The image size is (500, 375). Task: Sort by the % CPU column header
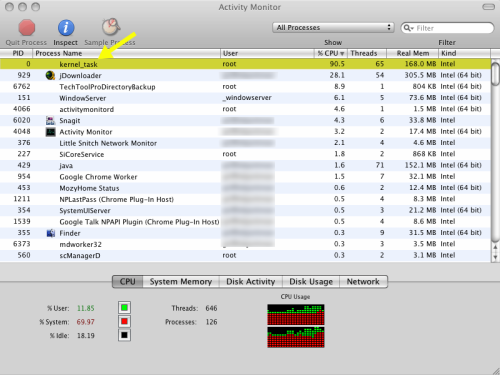point(331,53)
